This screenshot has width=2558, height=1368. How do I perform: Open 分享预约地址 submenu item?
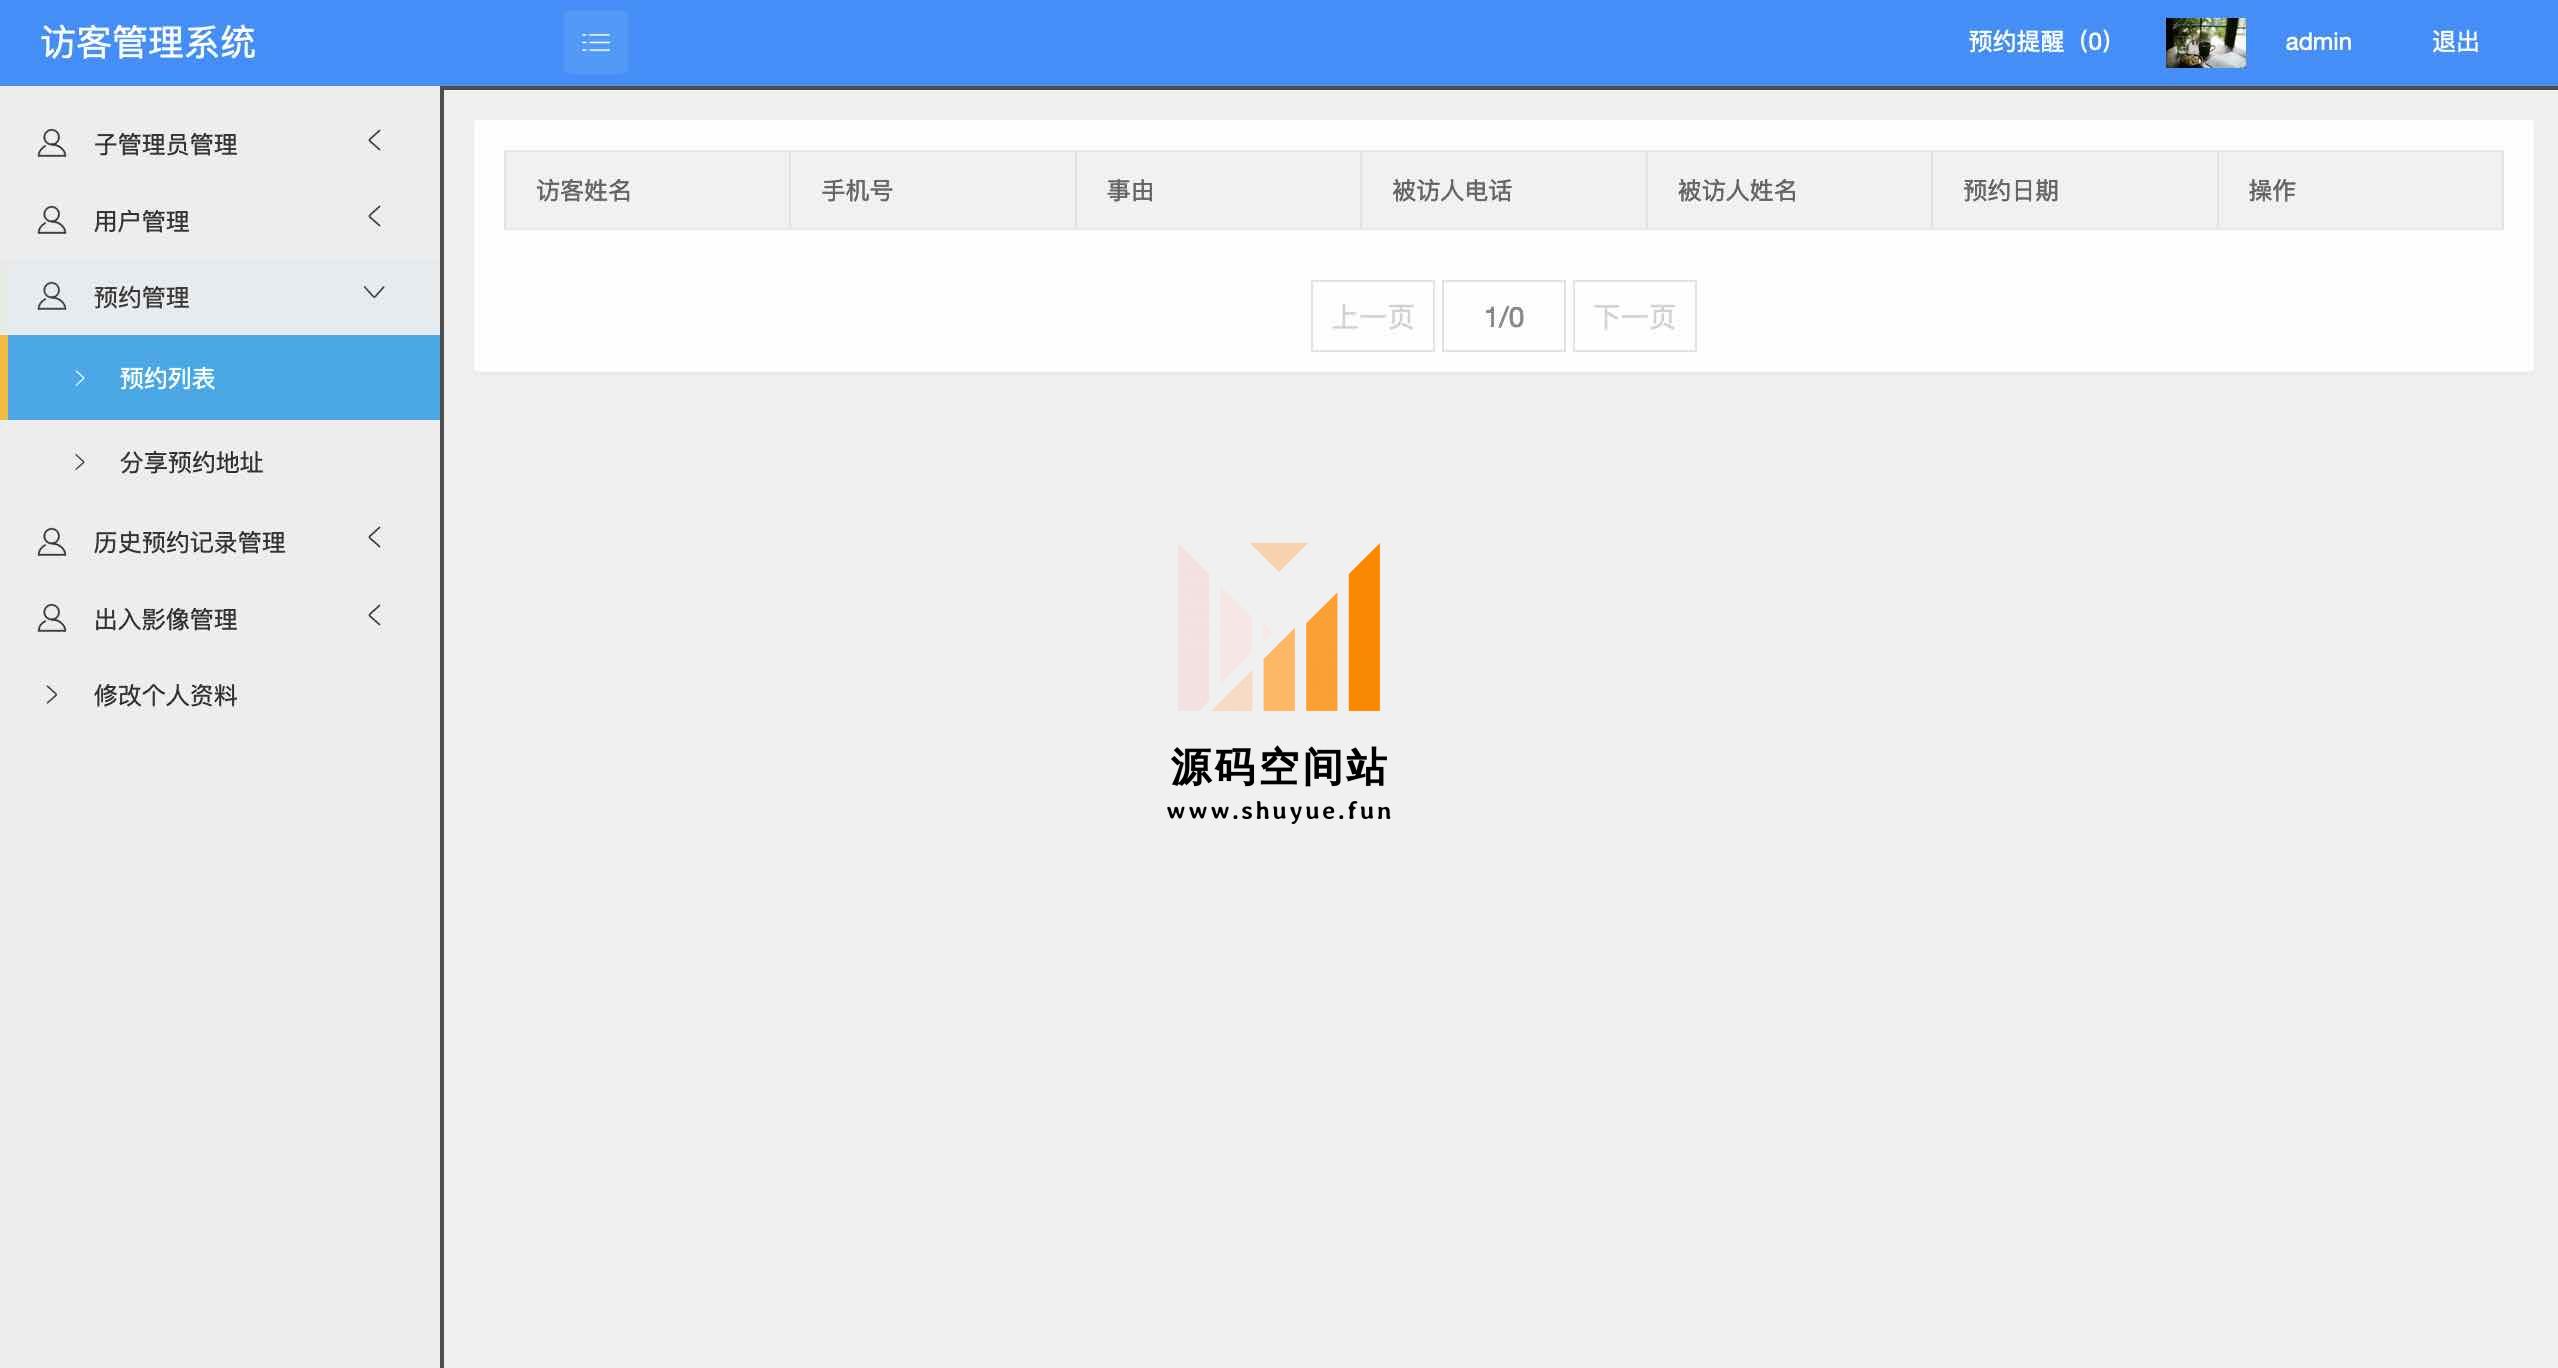point(220,462)
